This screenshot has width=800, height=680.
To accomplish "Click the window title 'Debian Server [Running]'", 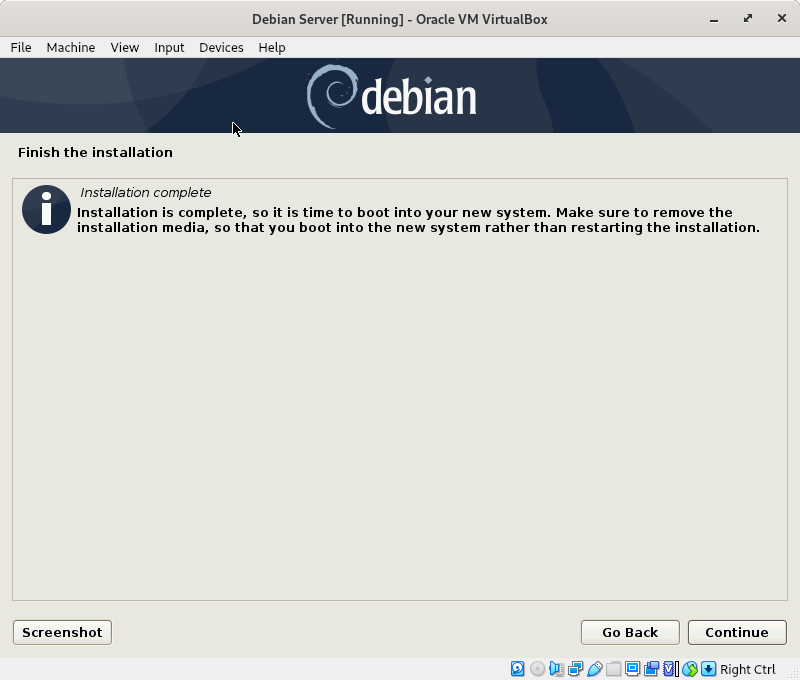I will (328, 19).
